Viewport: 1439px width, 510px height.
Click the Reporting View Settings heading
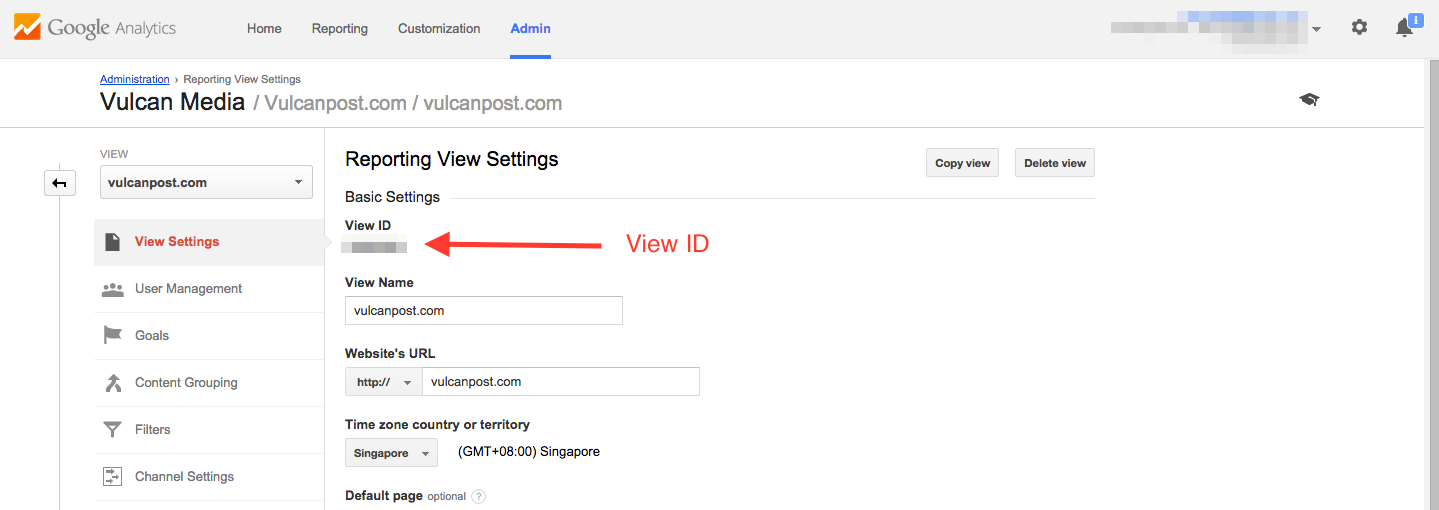pos(452,159)
